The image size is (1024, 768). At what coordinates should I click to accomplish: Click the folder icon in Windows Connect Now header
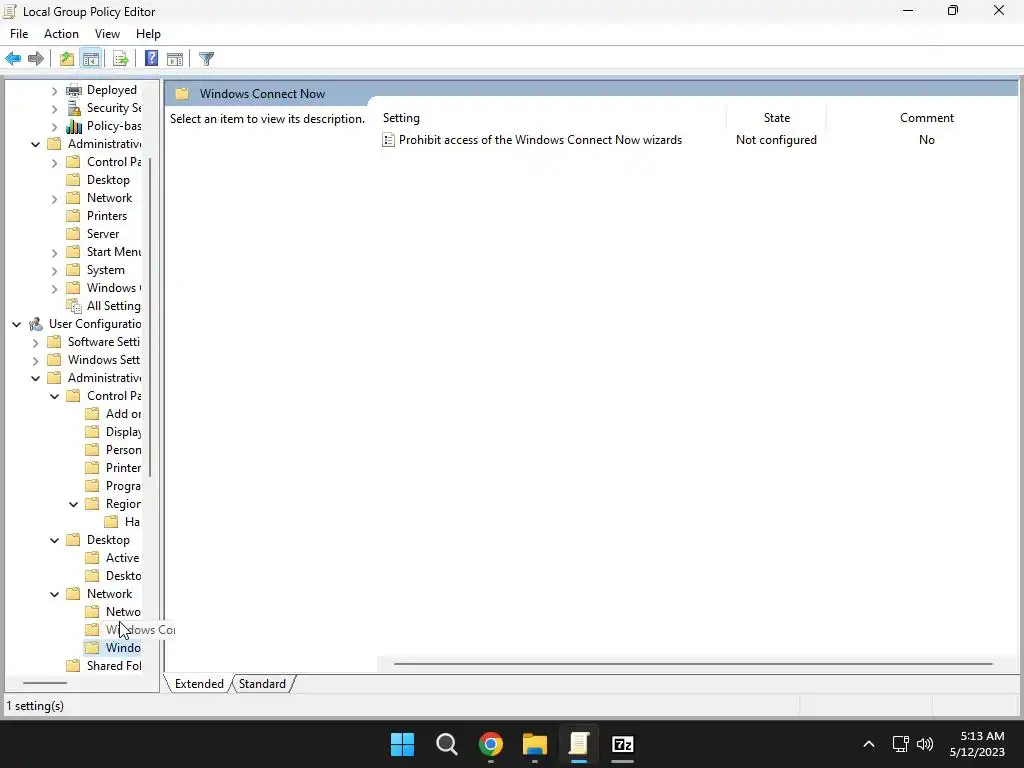pyautogui.click(x=182, y=93)
